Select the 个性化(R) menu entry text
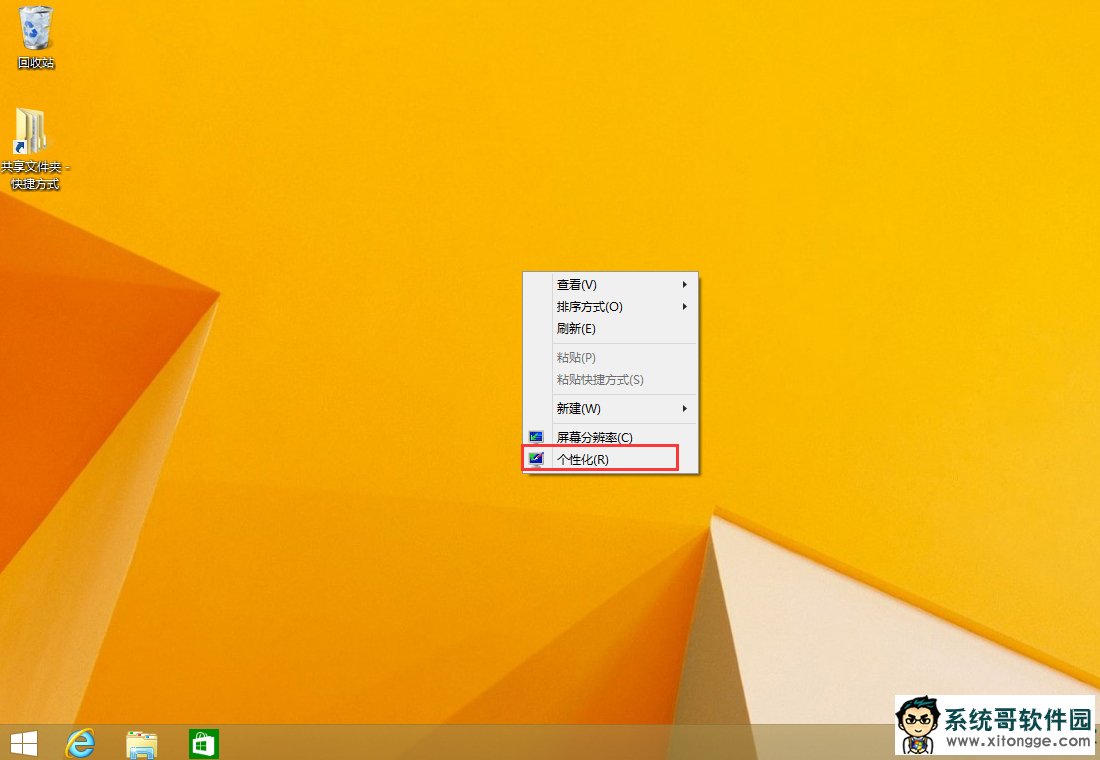The height and width of the screenshot is (760, 1100). pyautogui.click(x=582, y=460)
